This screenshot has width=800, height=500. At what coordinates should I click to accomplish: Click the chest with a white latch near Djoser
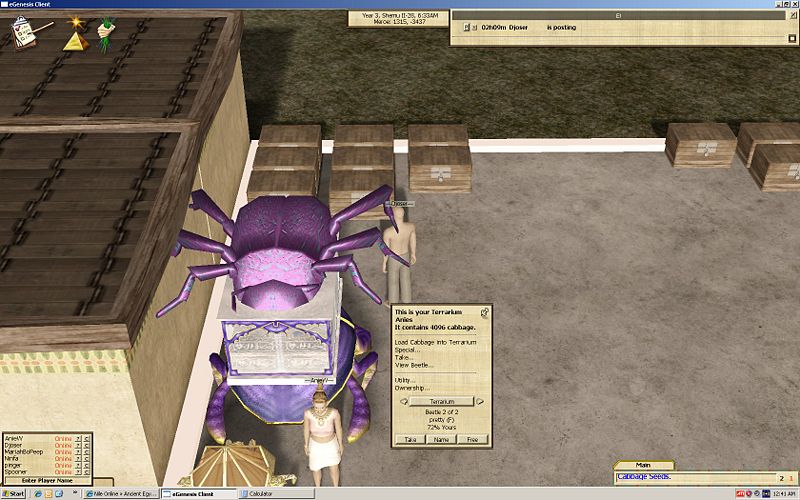point(439,169)
